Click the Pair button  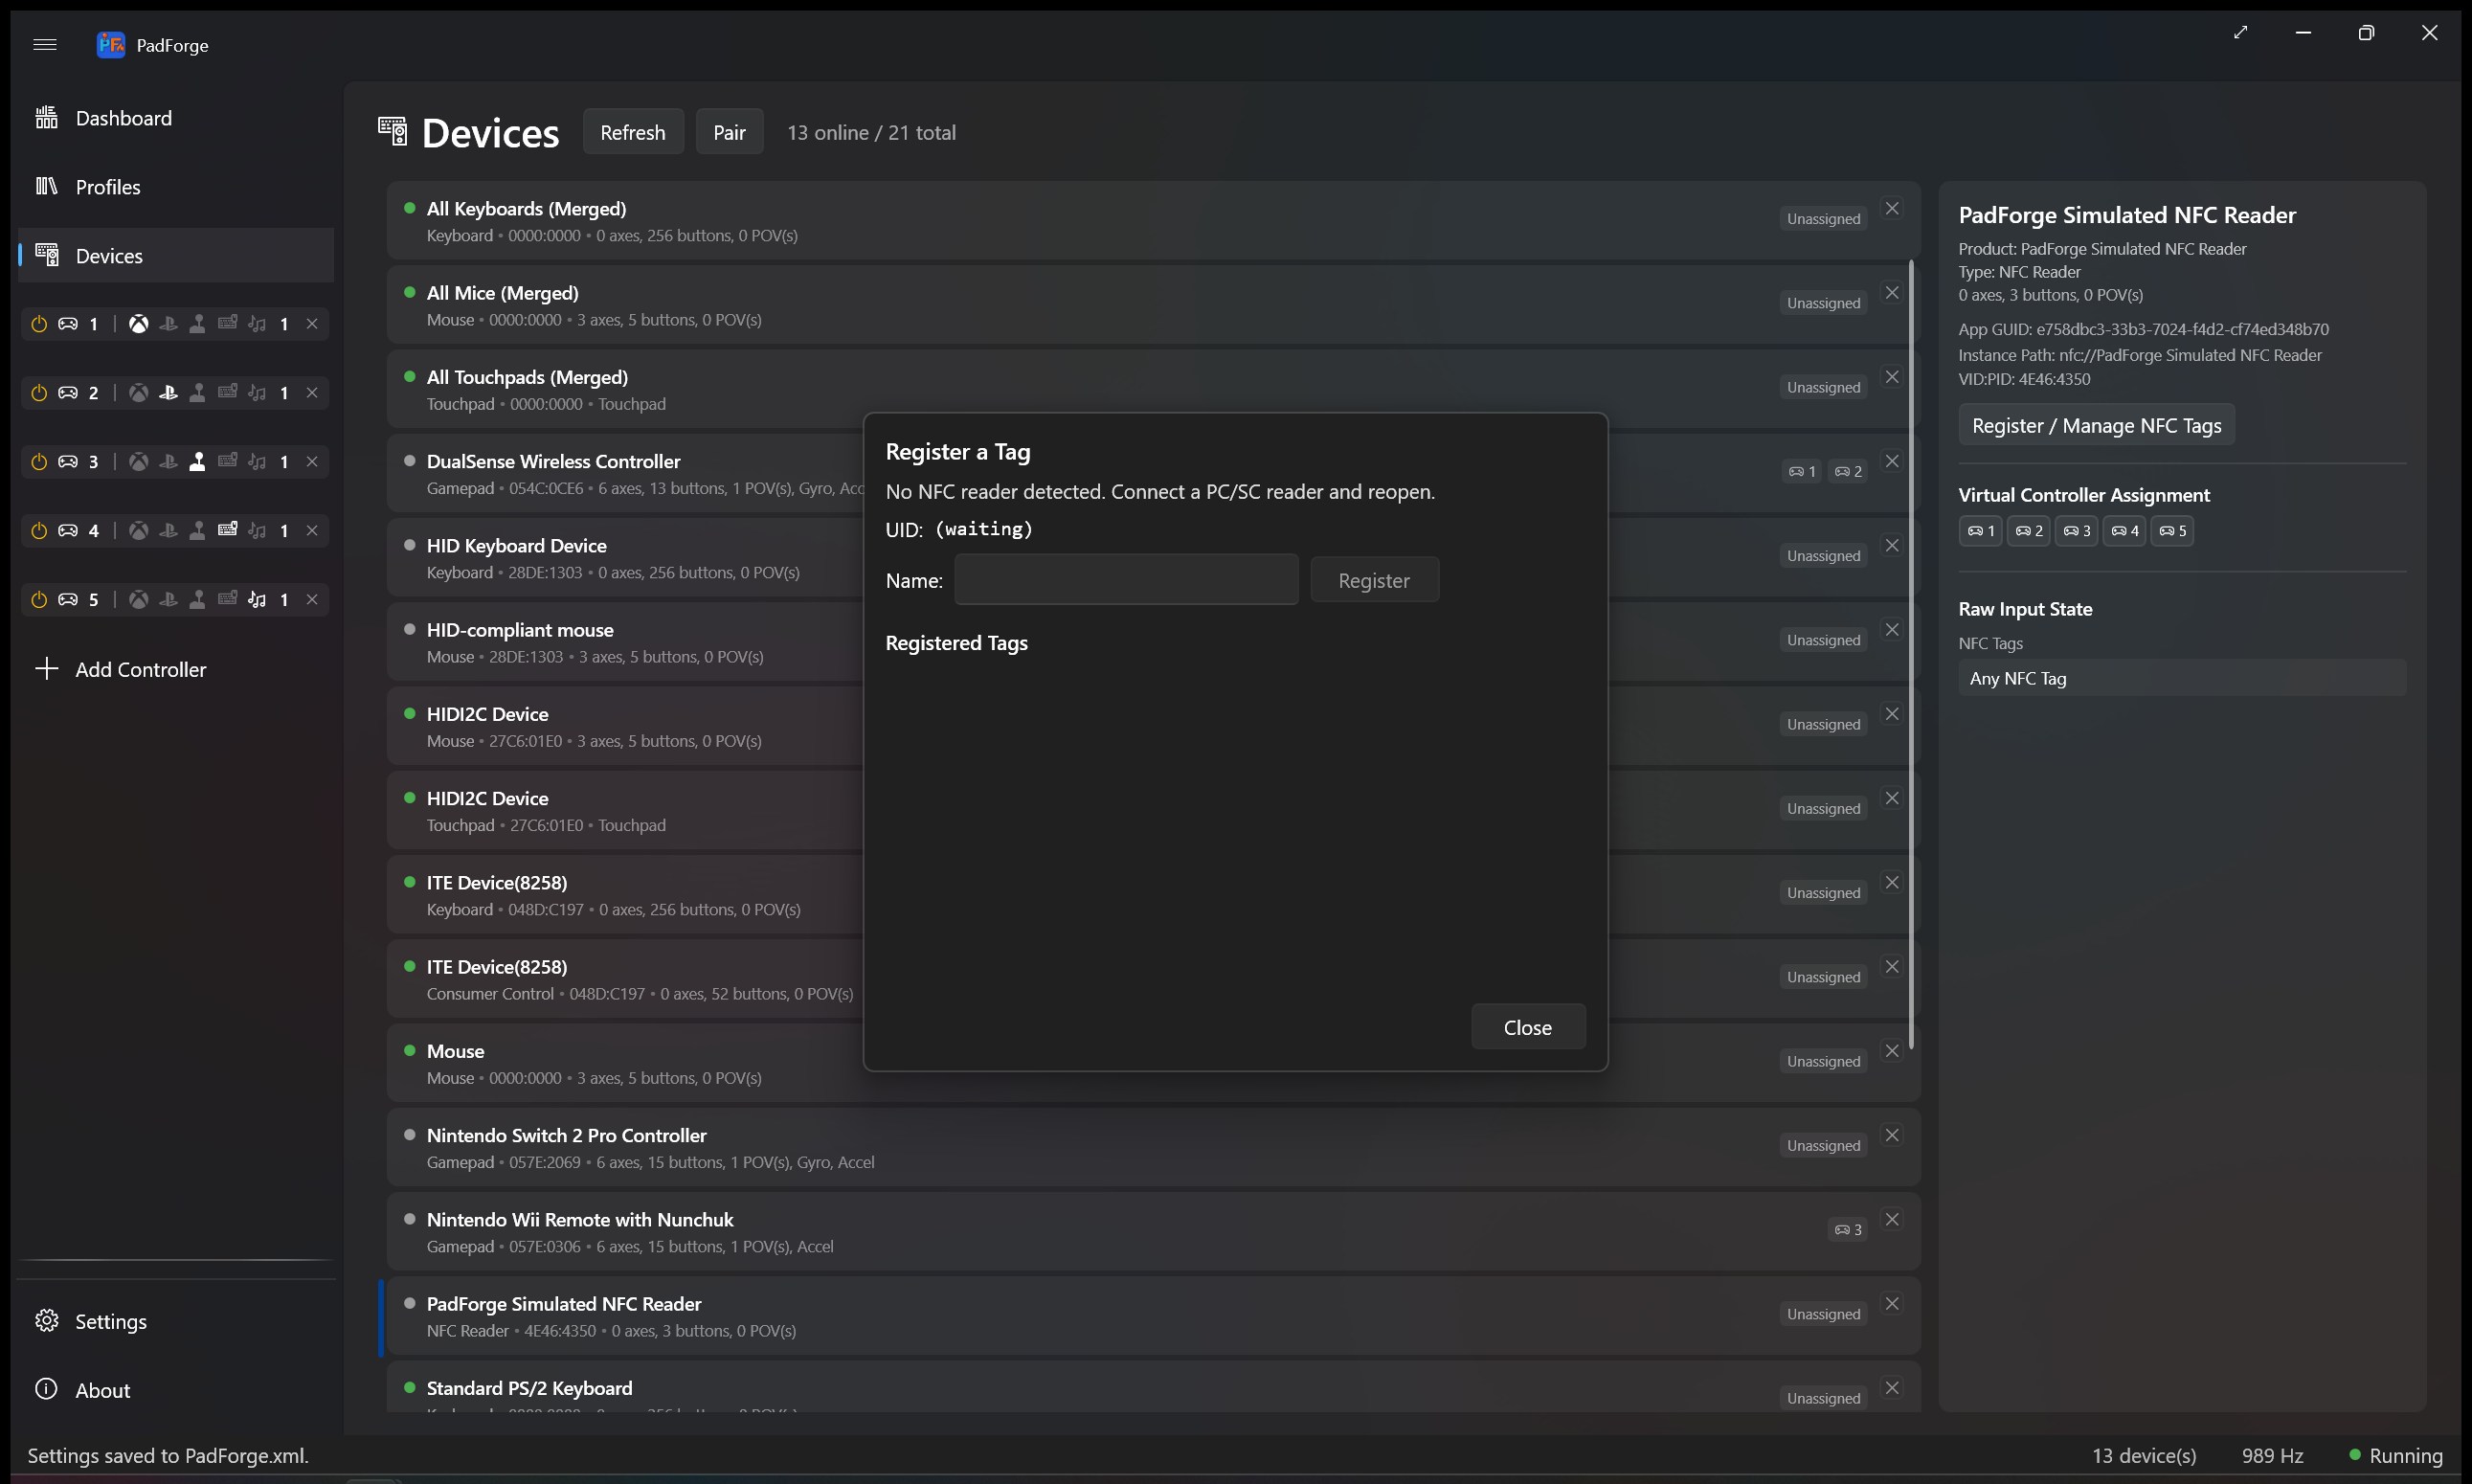(729, 132)
